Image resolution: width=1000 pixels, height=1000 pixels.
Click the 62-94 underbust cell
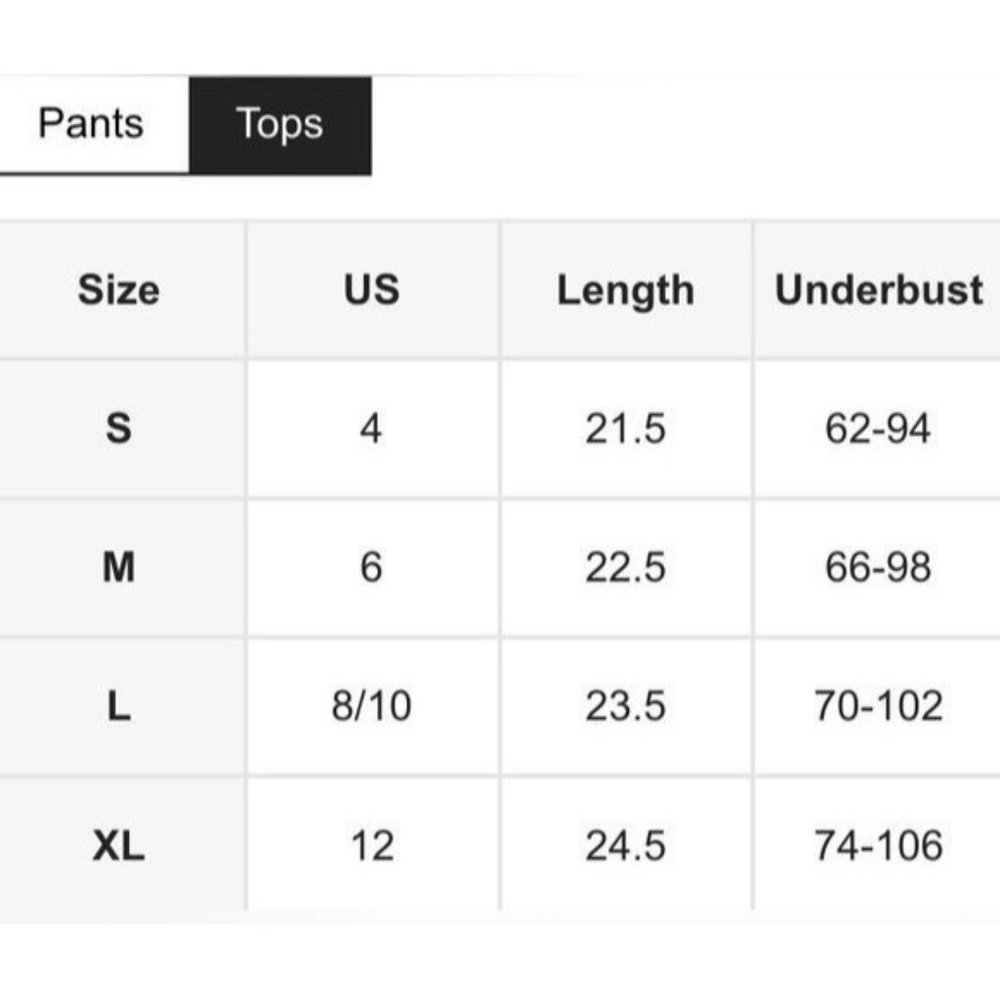878,429
